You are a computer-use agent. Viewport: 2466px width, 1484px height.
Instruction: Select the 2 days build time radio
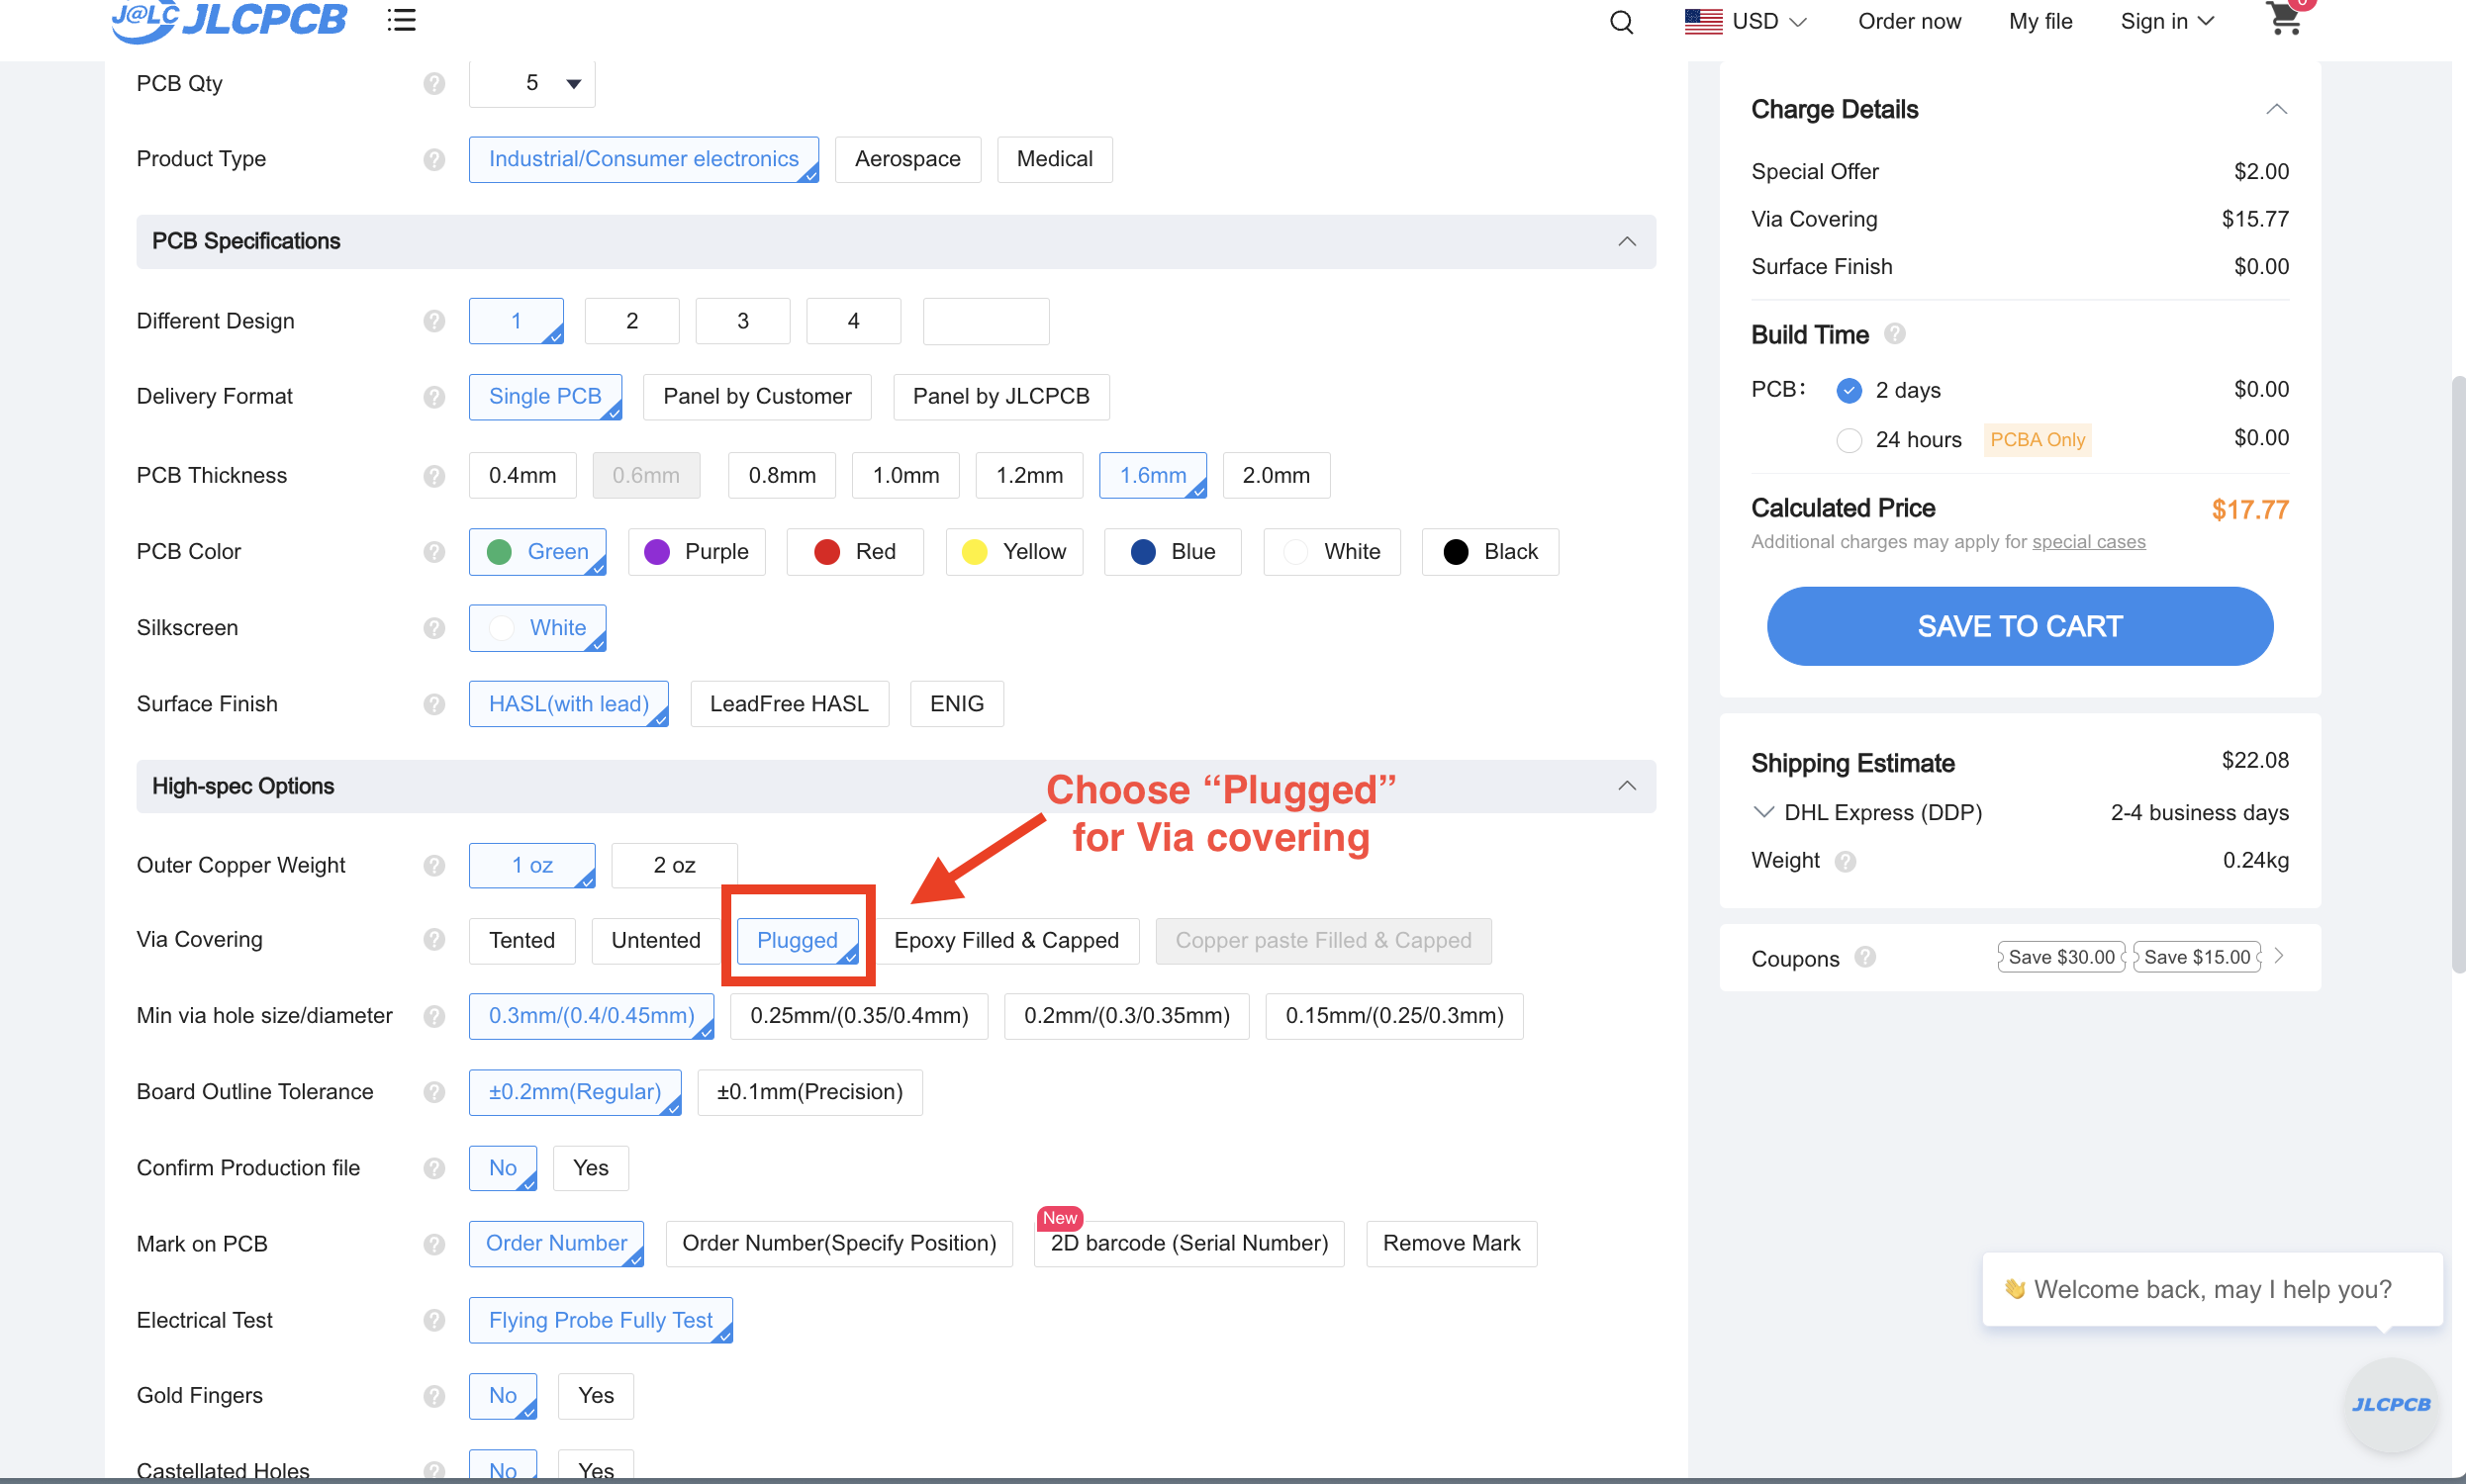[1849, 391]
